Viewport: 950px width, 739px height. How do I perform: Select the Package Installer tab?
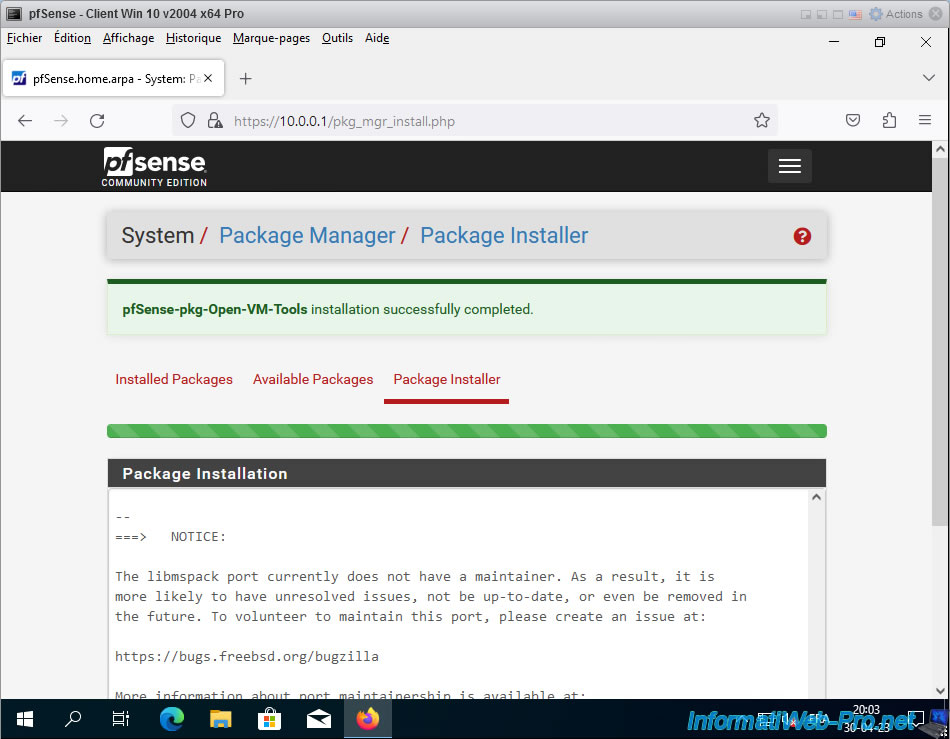coord(447,379)
